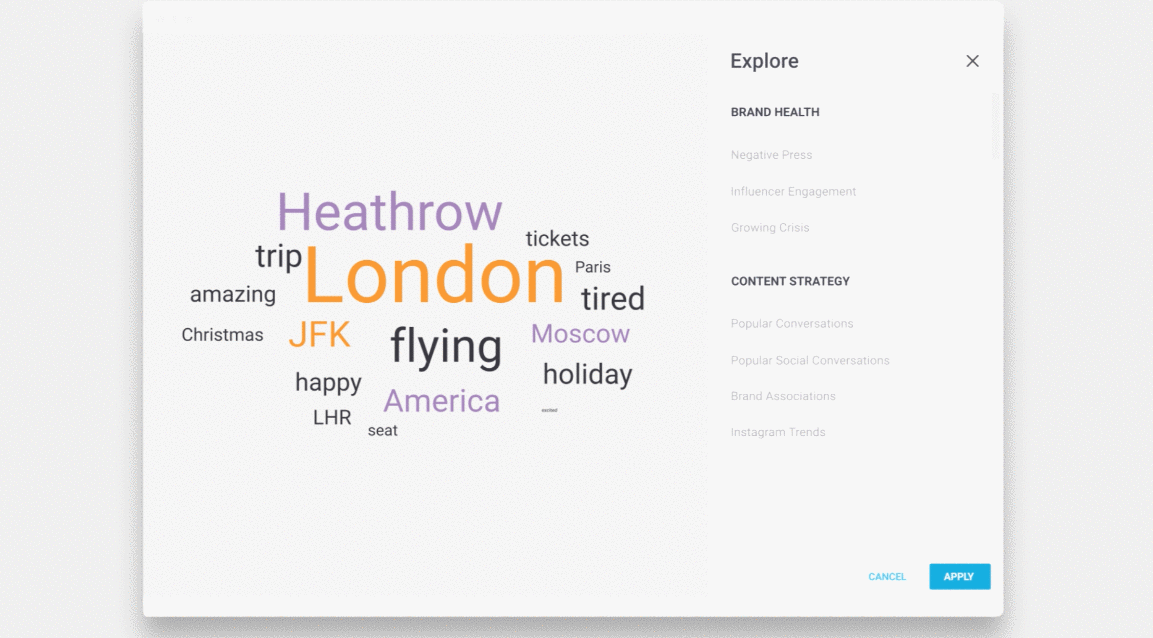Click the tiny word excited

click(x=549, y=410)
